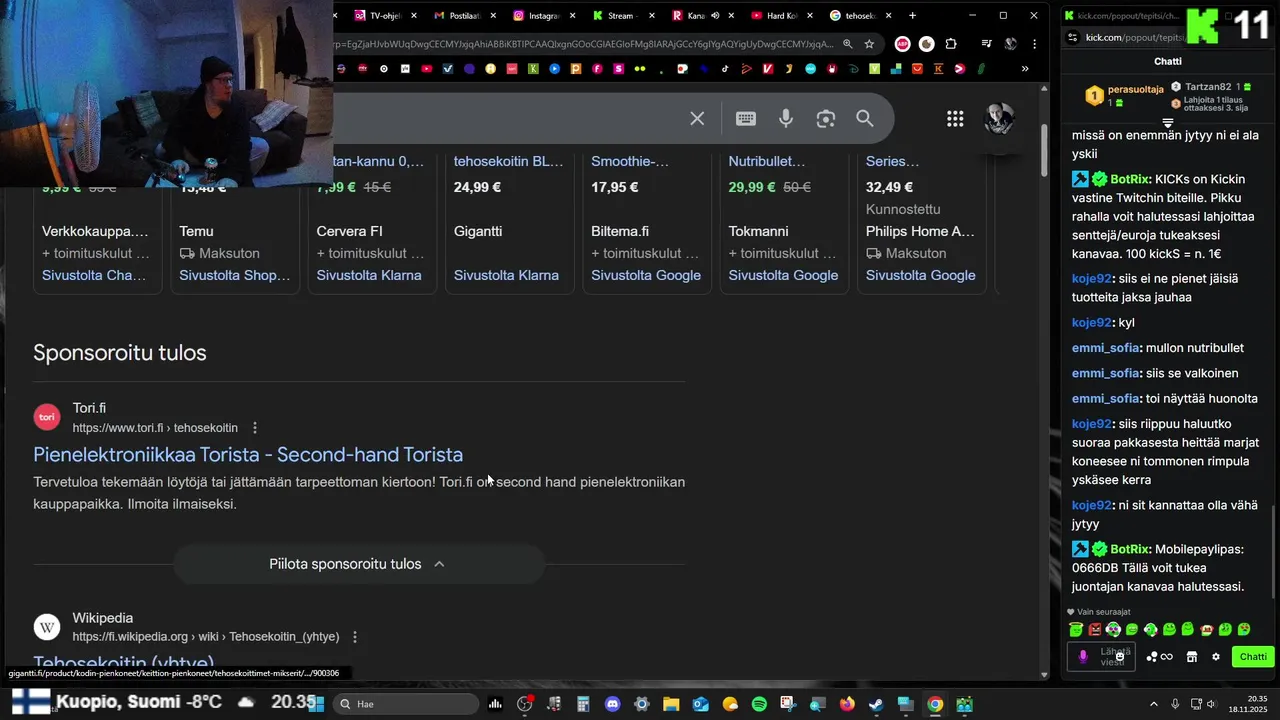Screen dimensions: 1280x720
Task: Open Steam from the taskbar
Action: pyautogui.click(x=876, y=704)
